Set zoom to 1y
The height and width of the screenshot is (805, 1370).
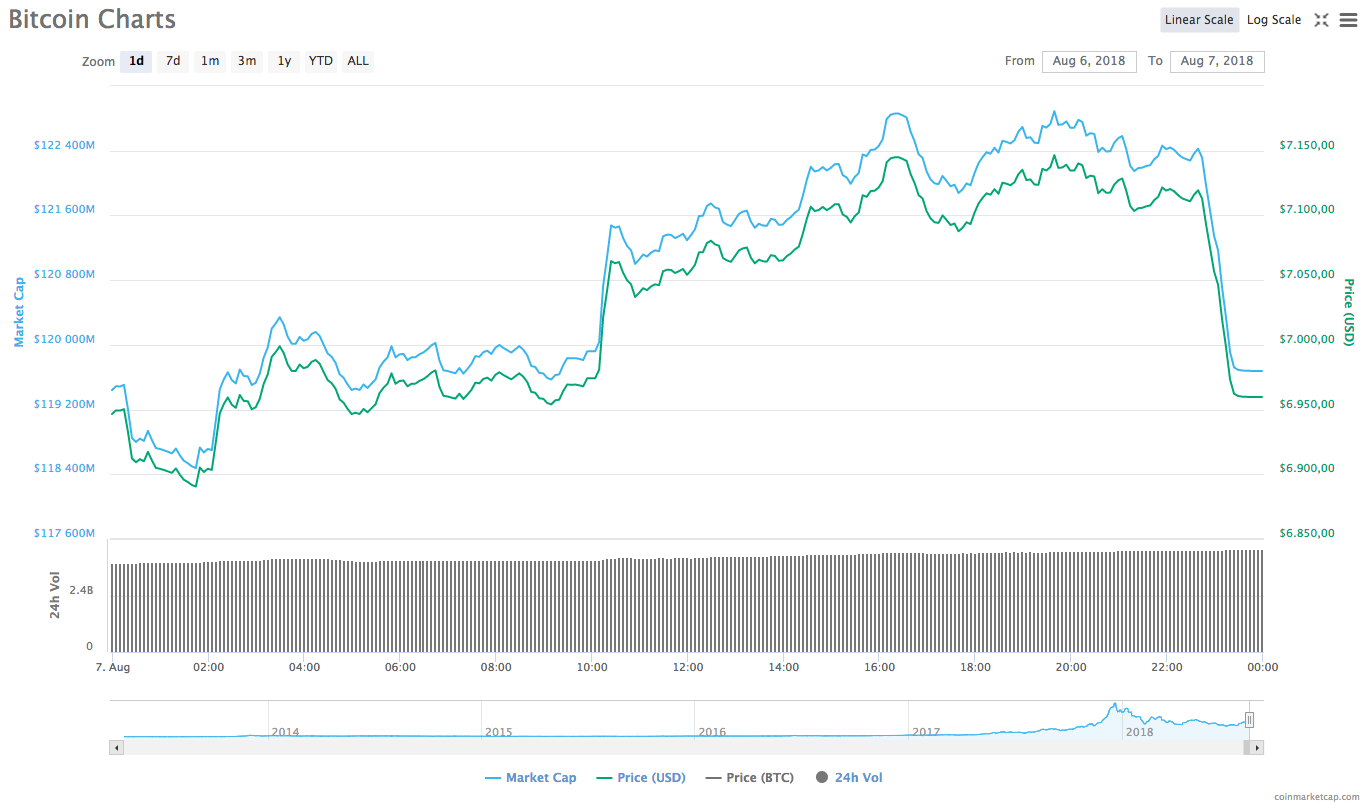[x=284, y=61]
